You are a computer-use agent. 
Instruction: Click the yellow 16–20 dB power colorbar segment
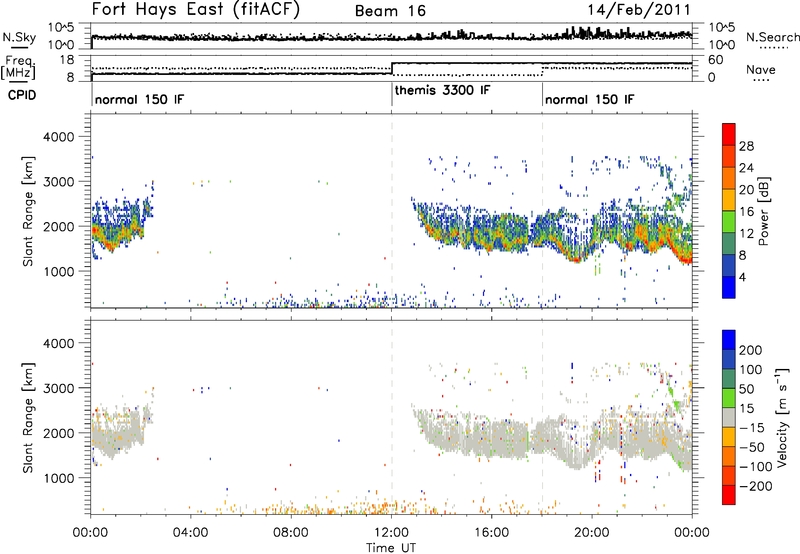729,200
